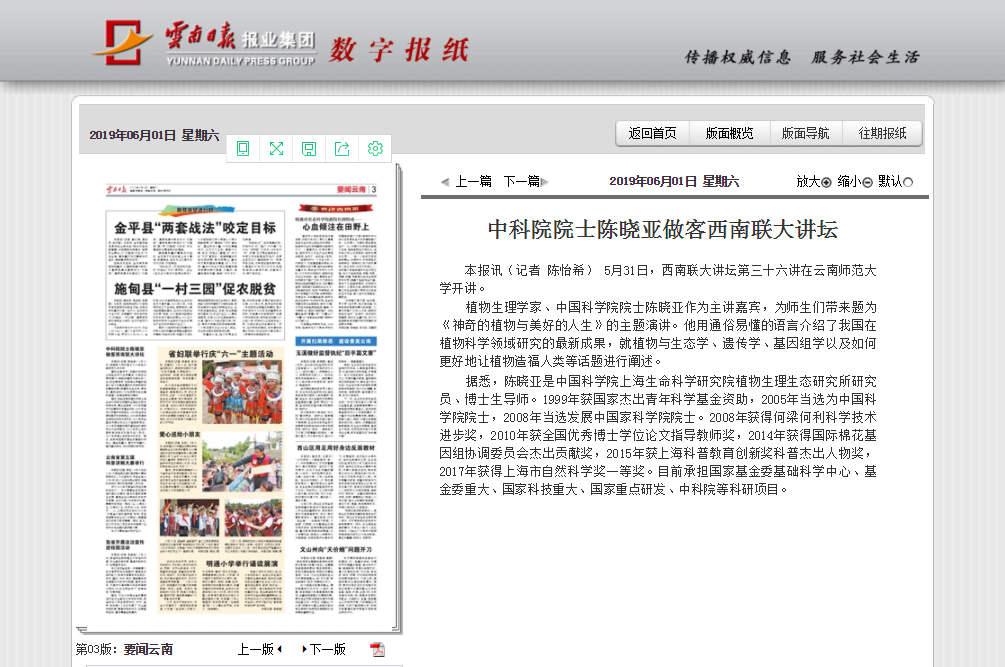Screen dimensions: 1005x667
Task: Open the 返回首页 home tab
Action: tap(653, 133)
